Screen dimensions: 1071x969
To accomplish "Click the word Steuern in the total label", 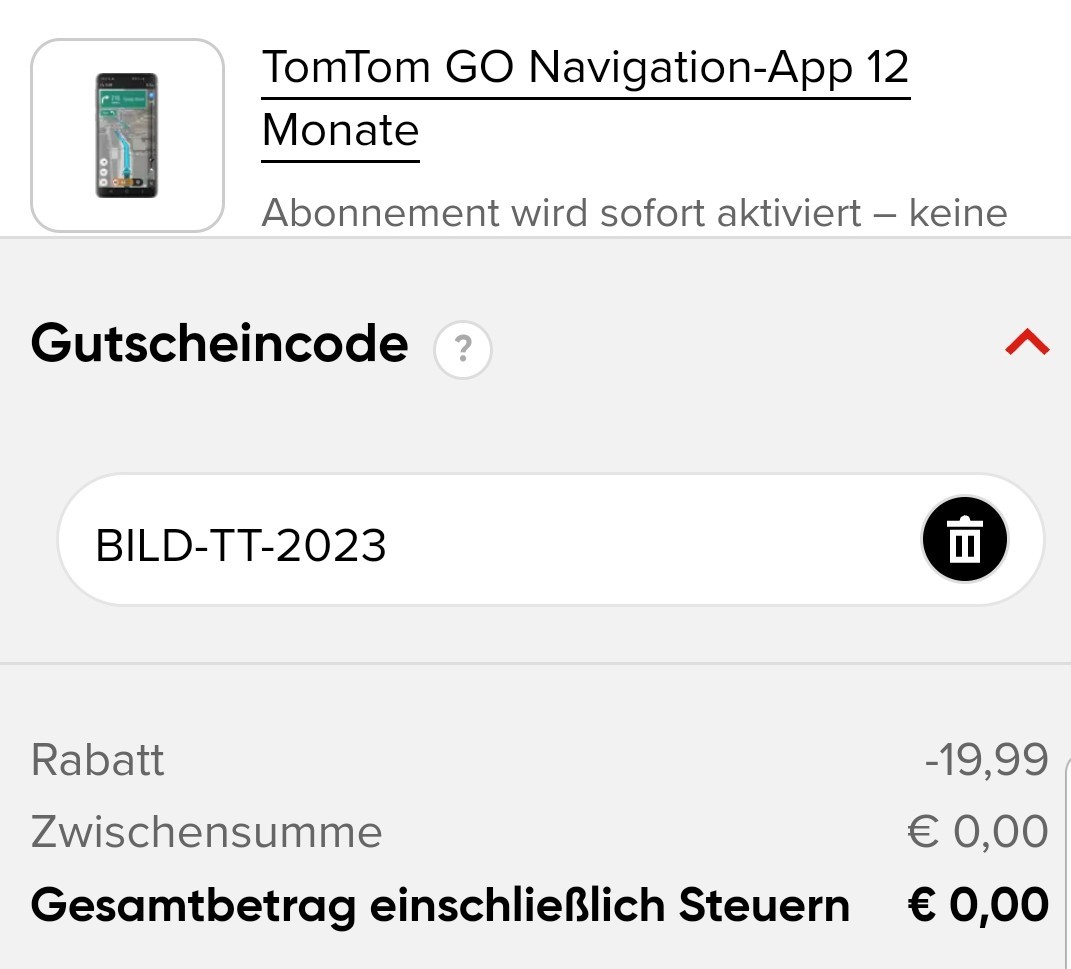I will tap(764, 905).
